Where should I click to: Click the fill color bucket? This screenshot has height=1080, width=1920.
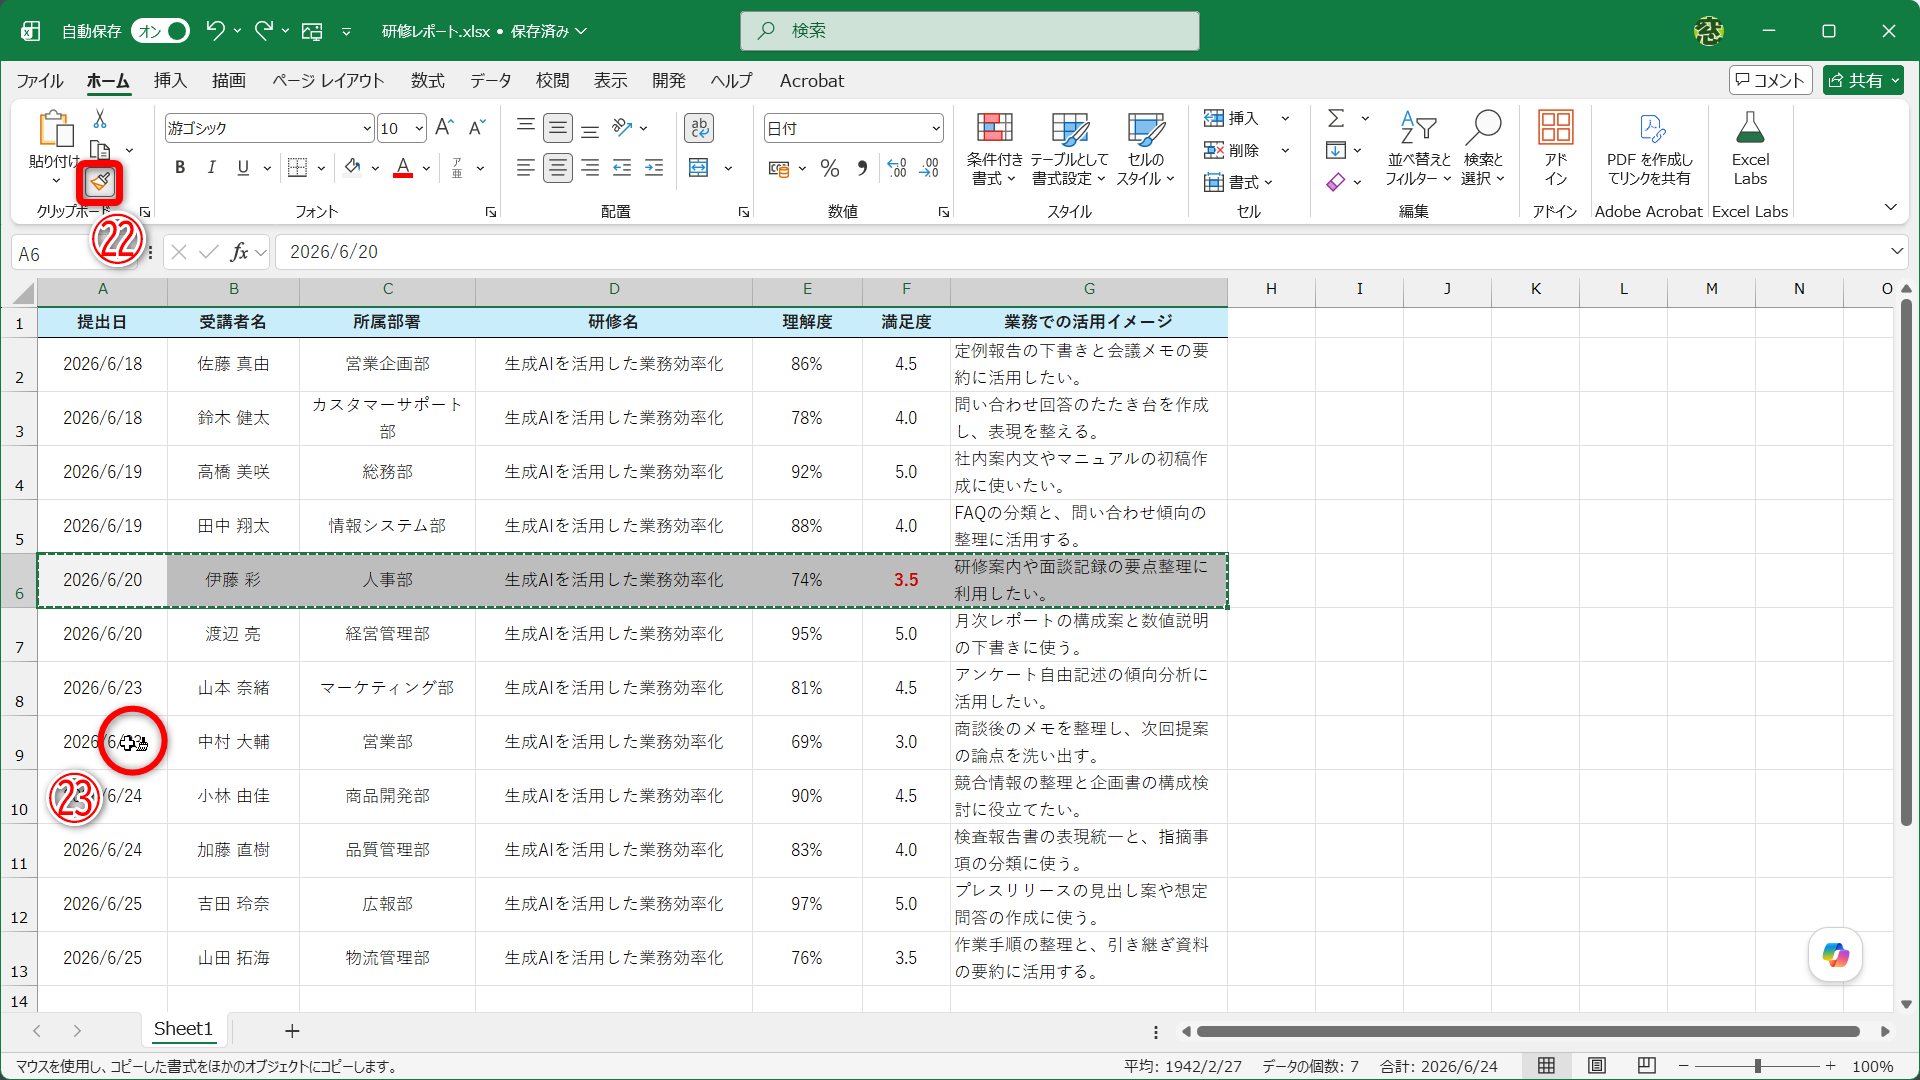(x=352, y=168)
